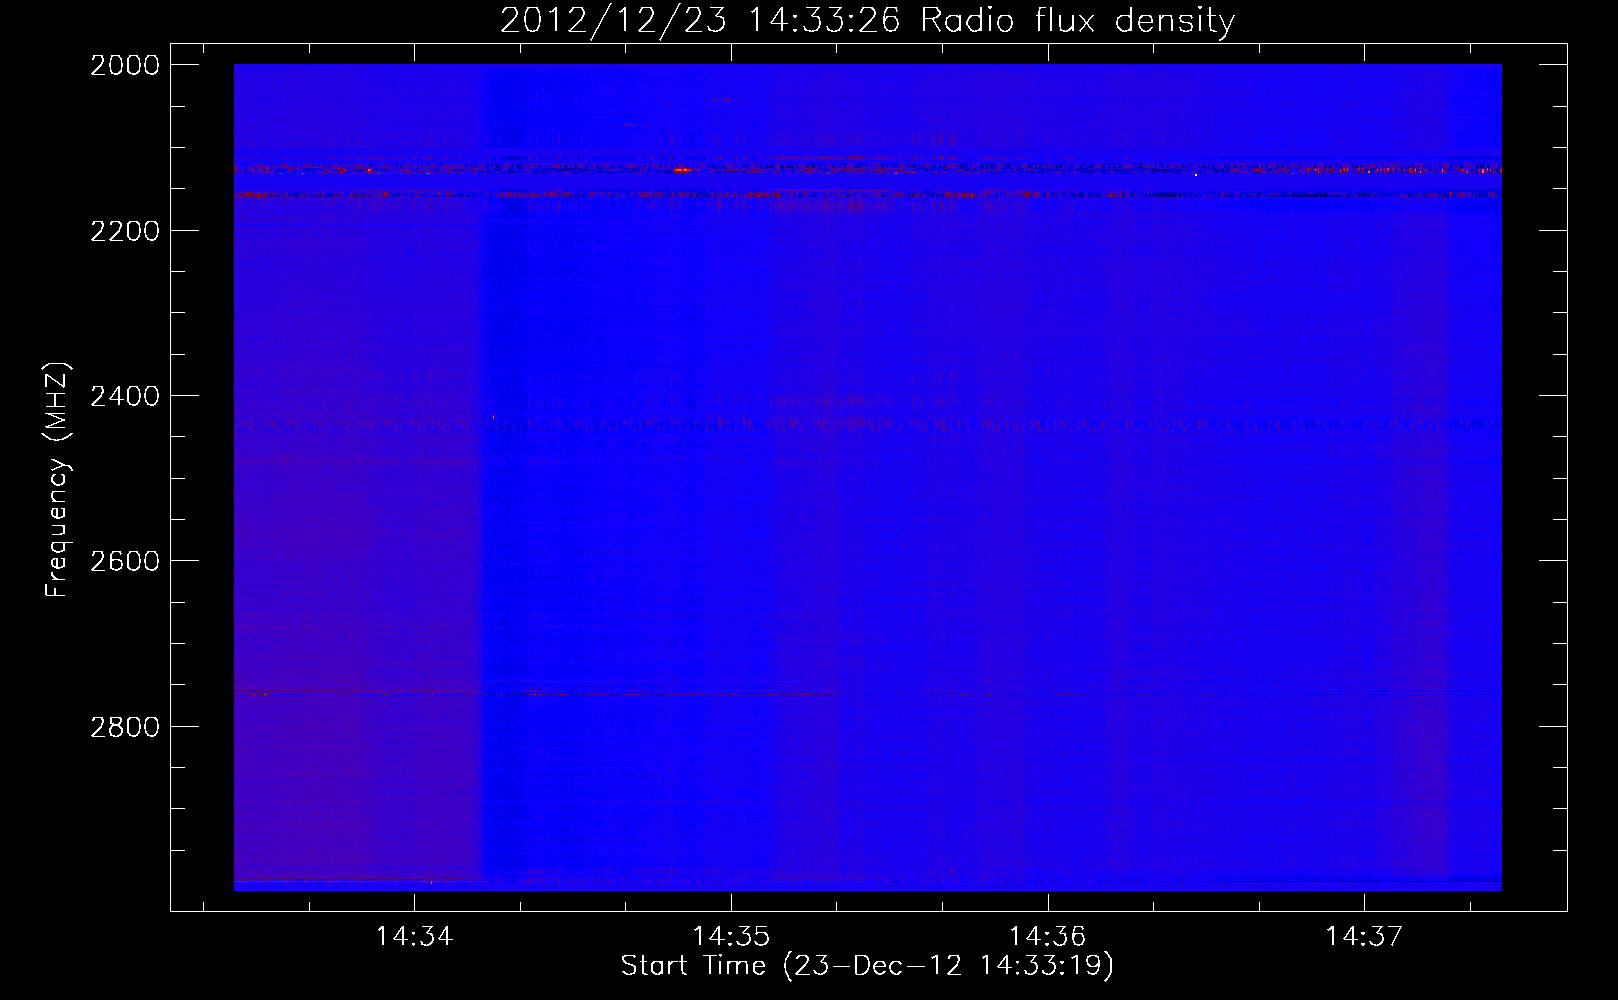Click the 2400 frequency tick label

pos(125,396)
